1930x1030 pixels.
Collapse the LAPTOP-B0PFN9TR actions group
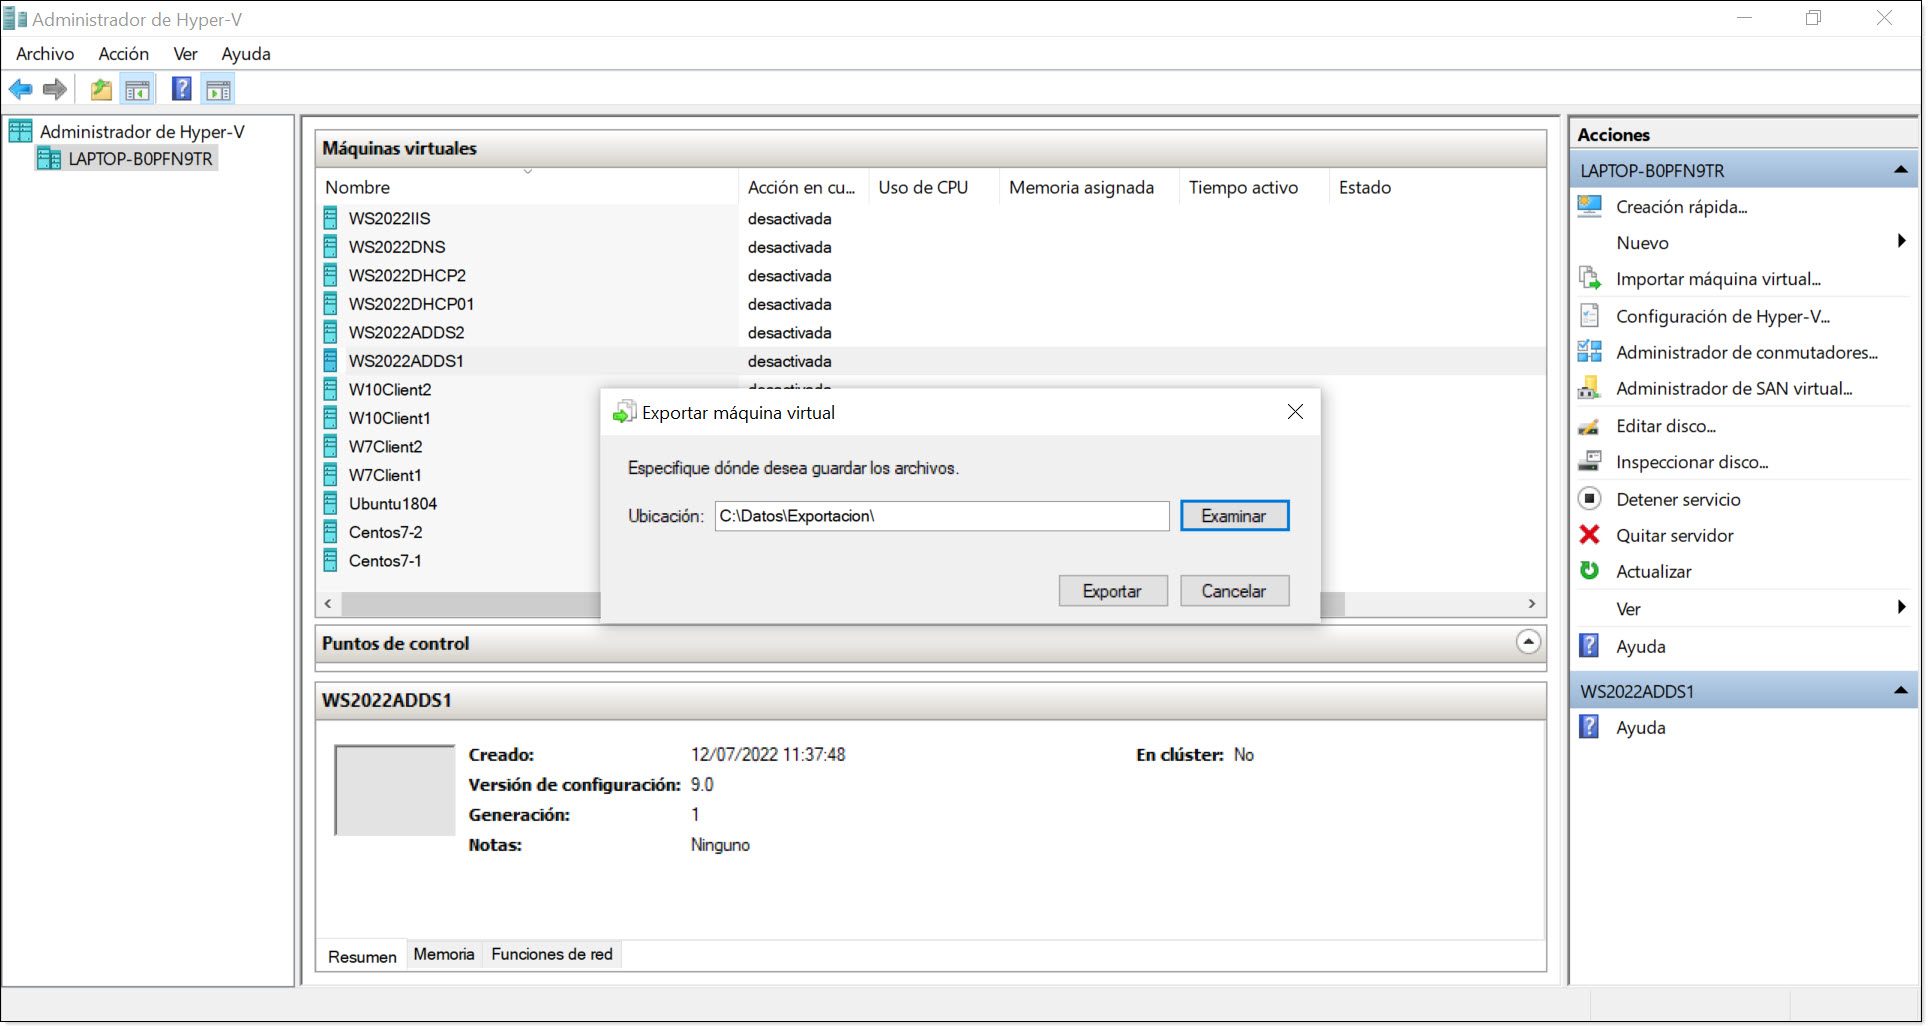[1900, 169]
